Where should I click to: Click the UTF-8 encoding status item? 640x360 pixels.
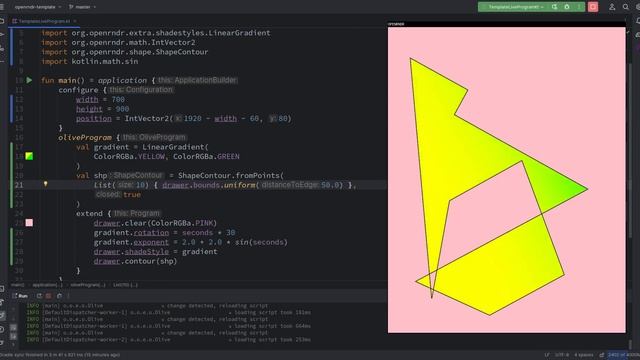click(562, 355)
